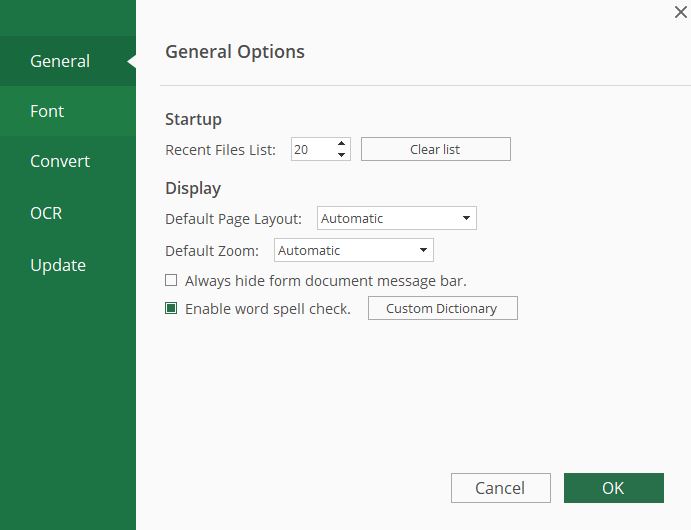Select the Update tab in sidebar
Viewport: 691px width, 530px height.
(x=68, y=265)
